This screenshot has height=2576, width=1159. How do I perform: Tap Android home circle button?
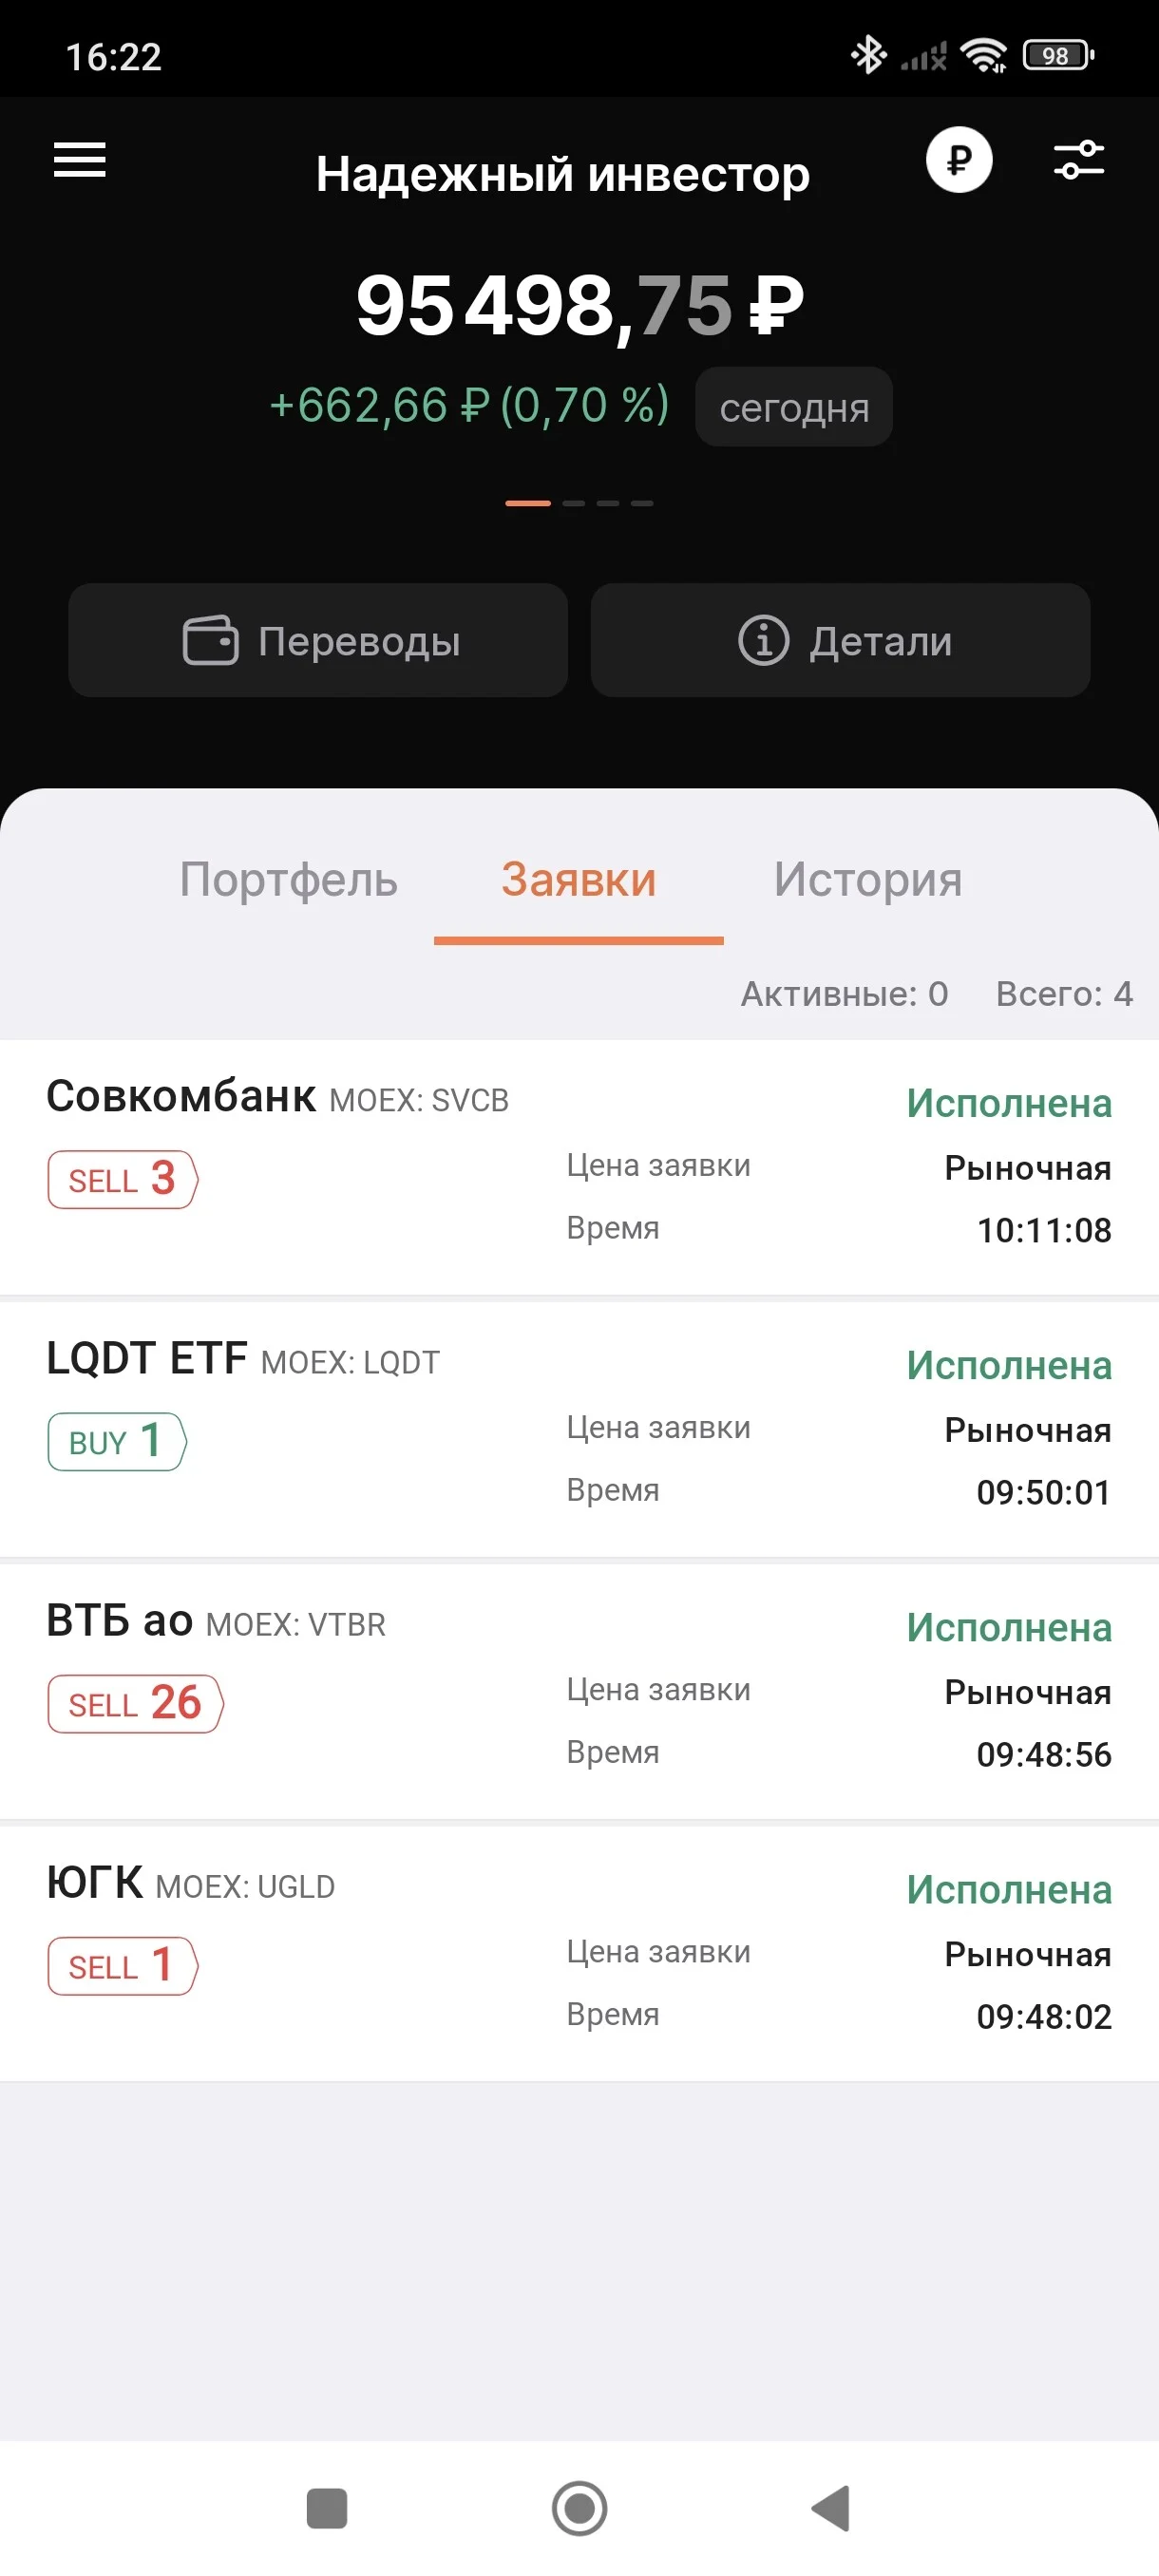pyautogui.click(x=580, y=2509)
